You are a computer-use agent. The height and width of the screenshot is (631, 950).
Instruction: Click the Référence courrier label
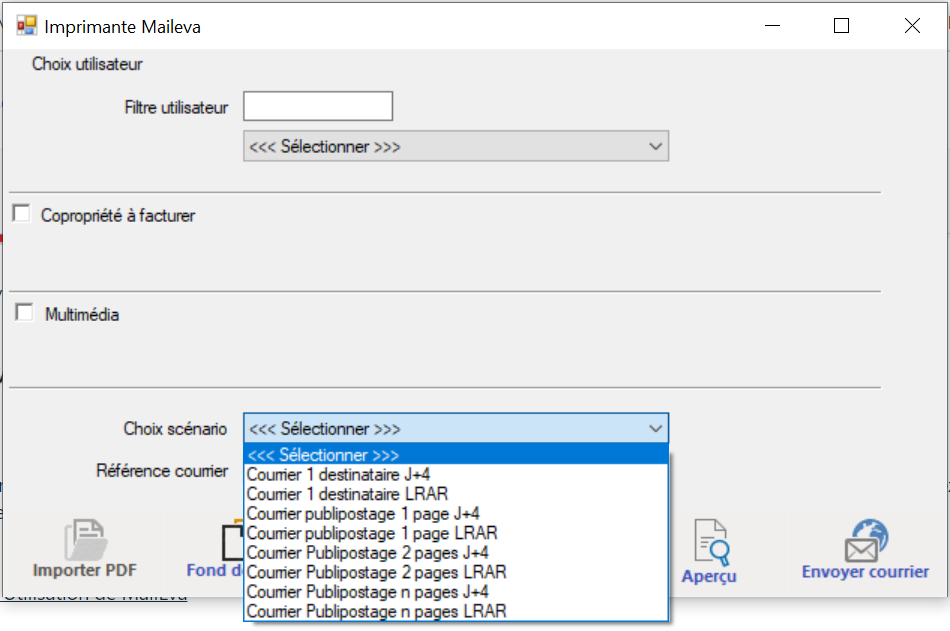(162, 470)
